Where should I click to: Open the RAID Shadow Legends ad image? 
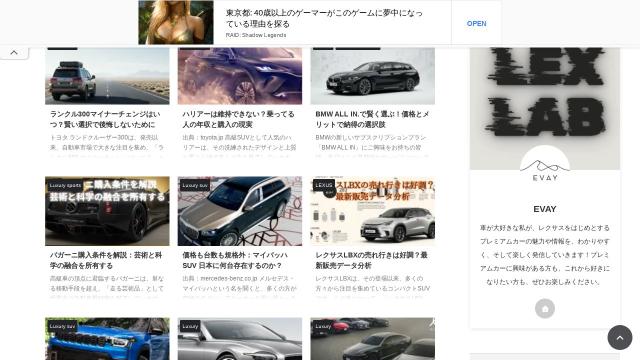[176, 22]
